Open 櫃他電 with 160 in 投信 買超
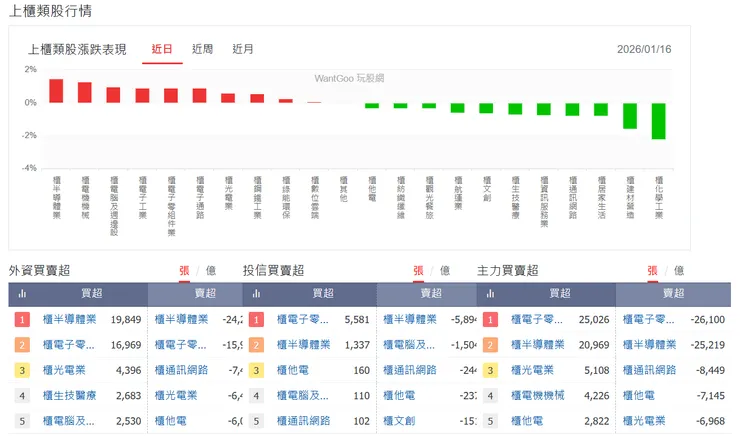740x437 pixels. [293, 370]
